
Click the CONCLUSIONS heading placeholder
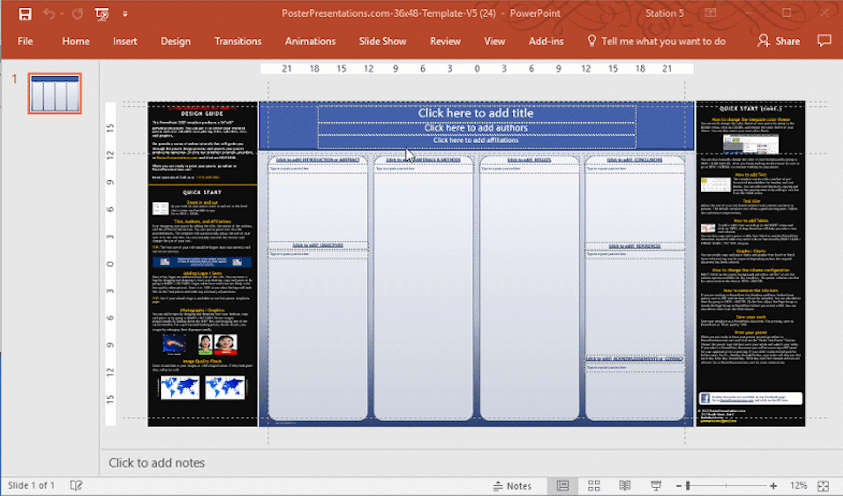pyautogui.click(x=635, y=160)
